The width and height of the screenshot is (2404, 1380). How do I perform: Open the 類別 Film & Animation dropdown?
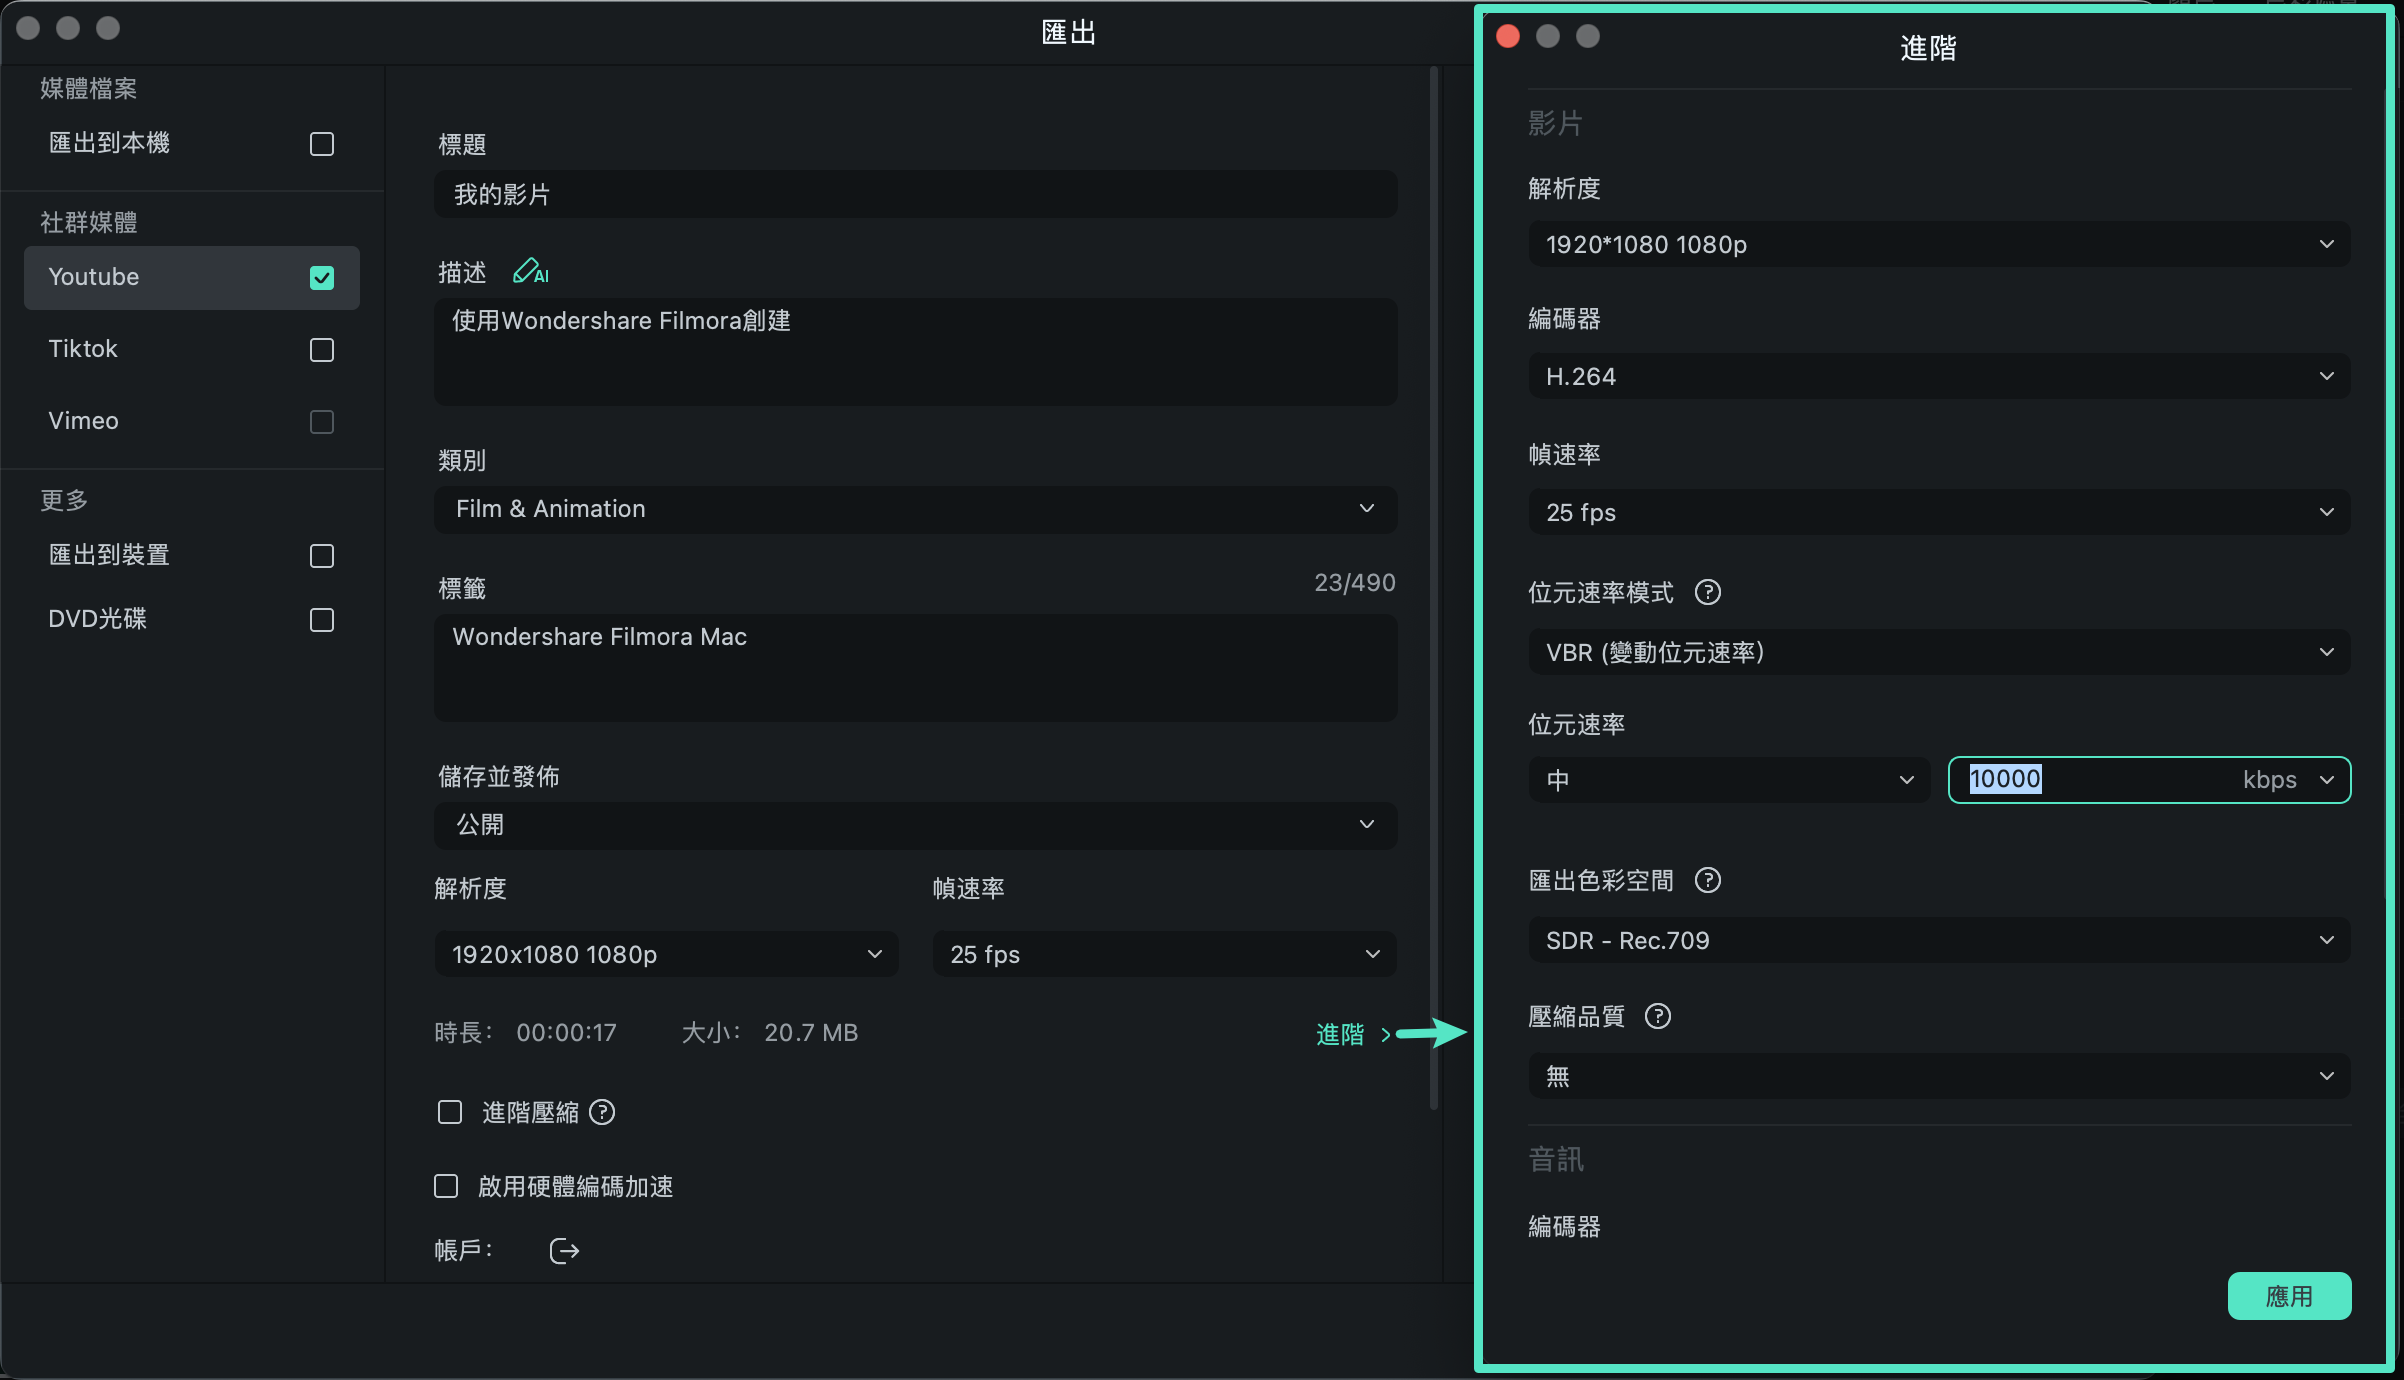(x=916, y=509)
